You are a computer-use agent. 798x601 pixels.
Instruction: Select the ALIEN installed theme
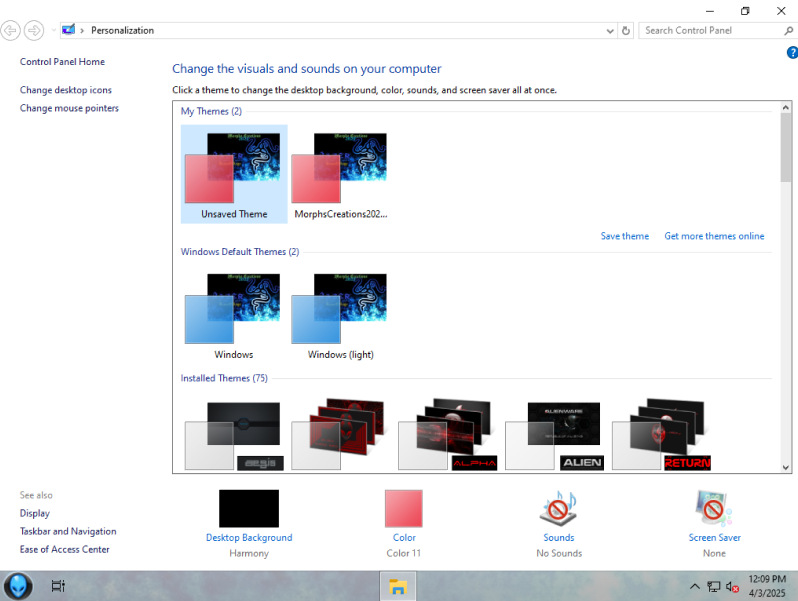[x=554, y=435]
